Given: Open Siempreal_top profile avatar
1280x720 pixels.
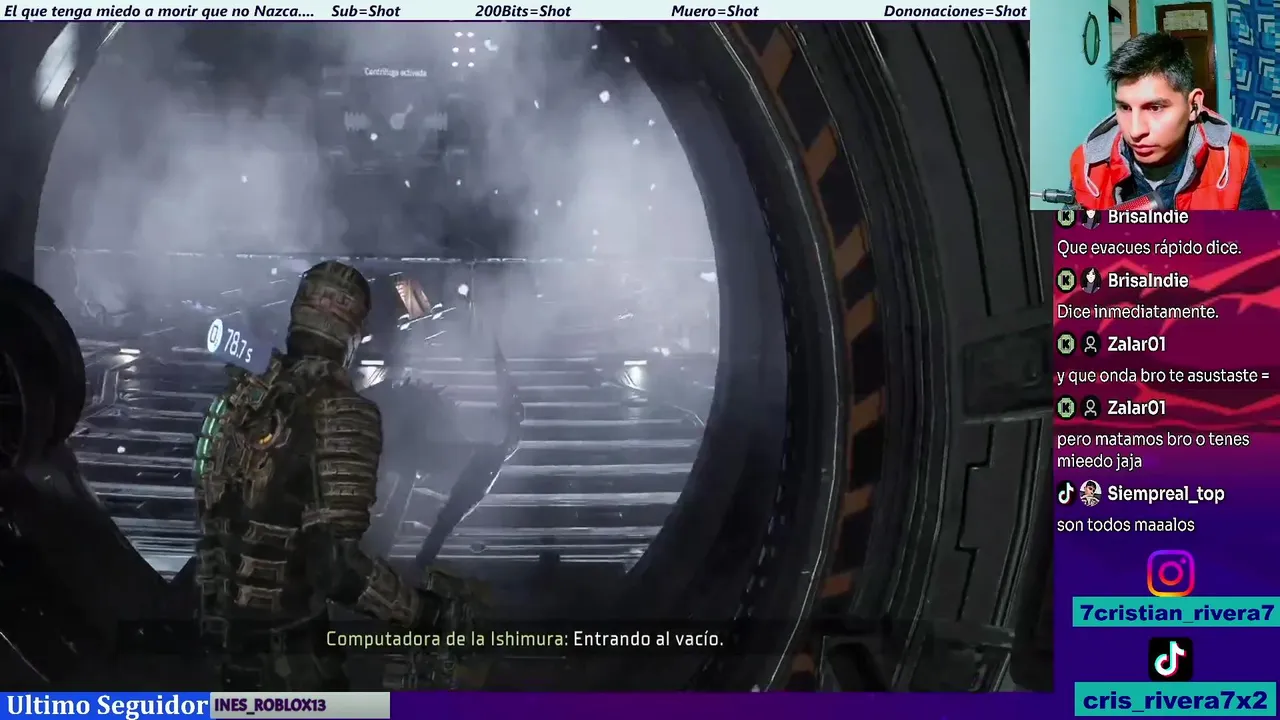Looking at the screenshot, I should click(x=1091, y=493).
